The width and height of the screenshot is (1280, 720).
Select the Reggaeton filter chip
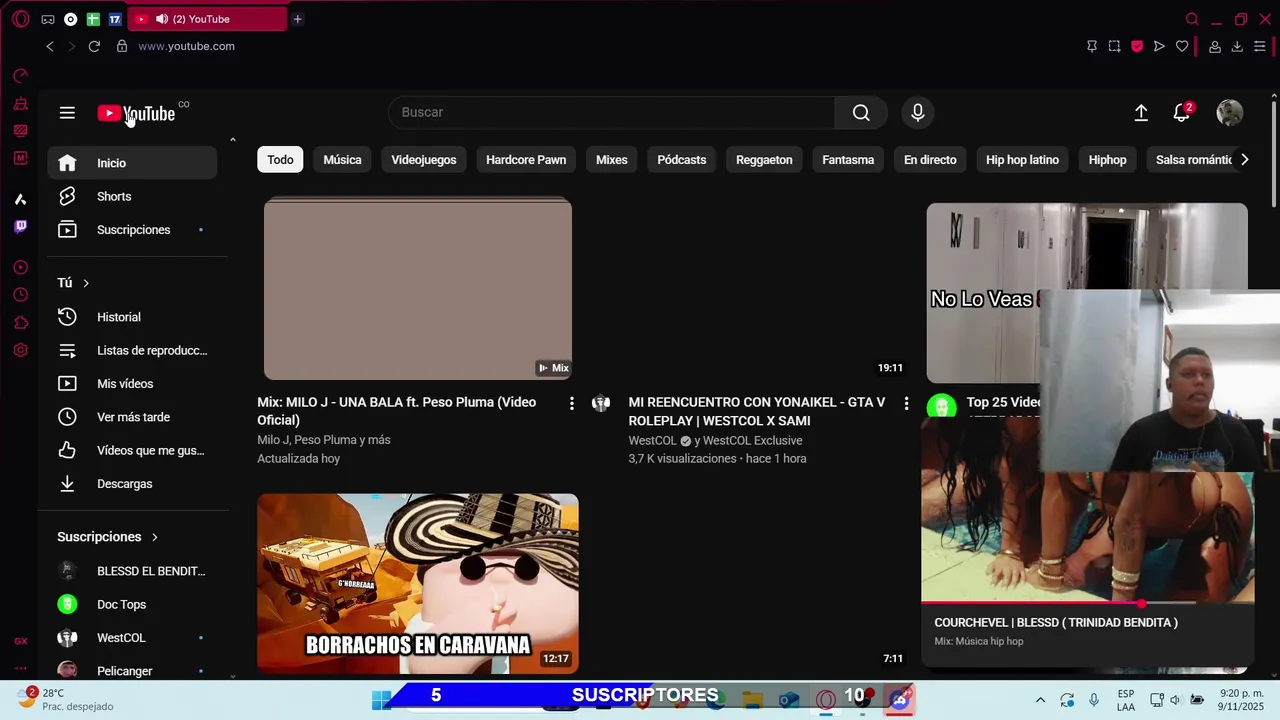764,160
